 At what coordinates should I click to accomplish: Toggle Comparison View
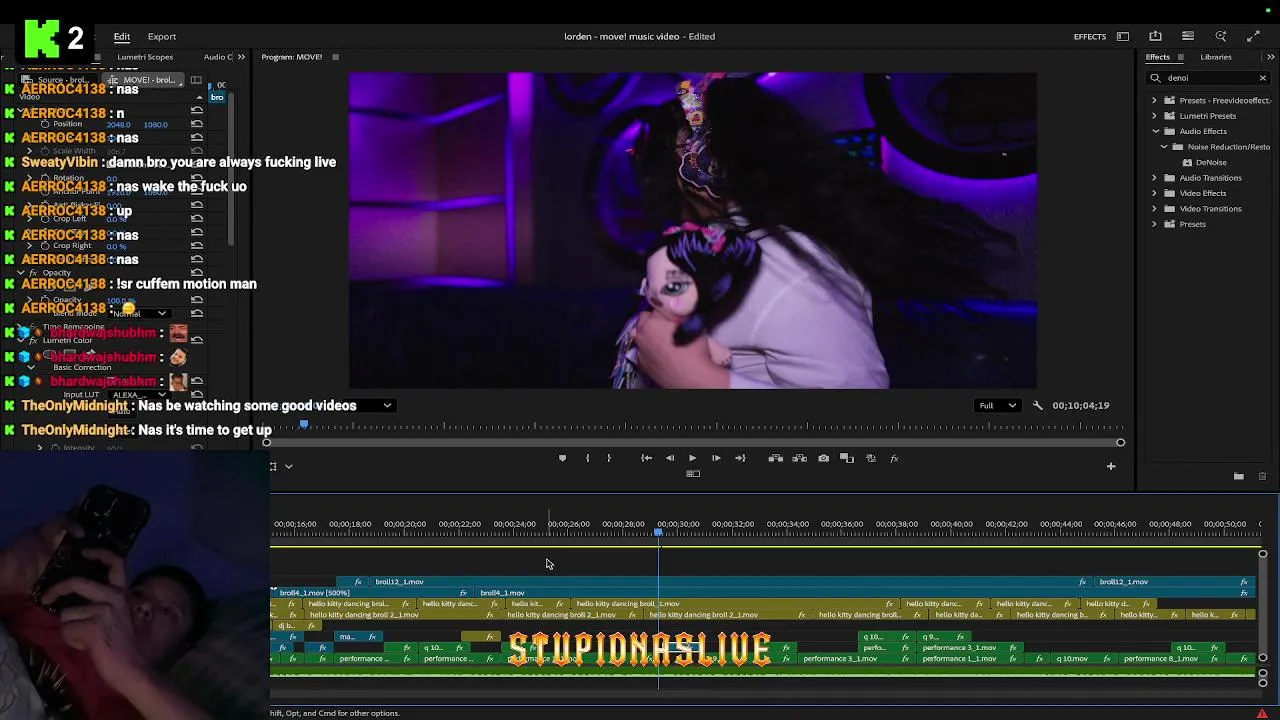[x=847, y=458]
